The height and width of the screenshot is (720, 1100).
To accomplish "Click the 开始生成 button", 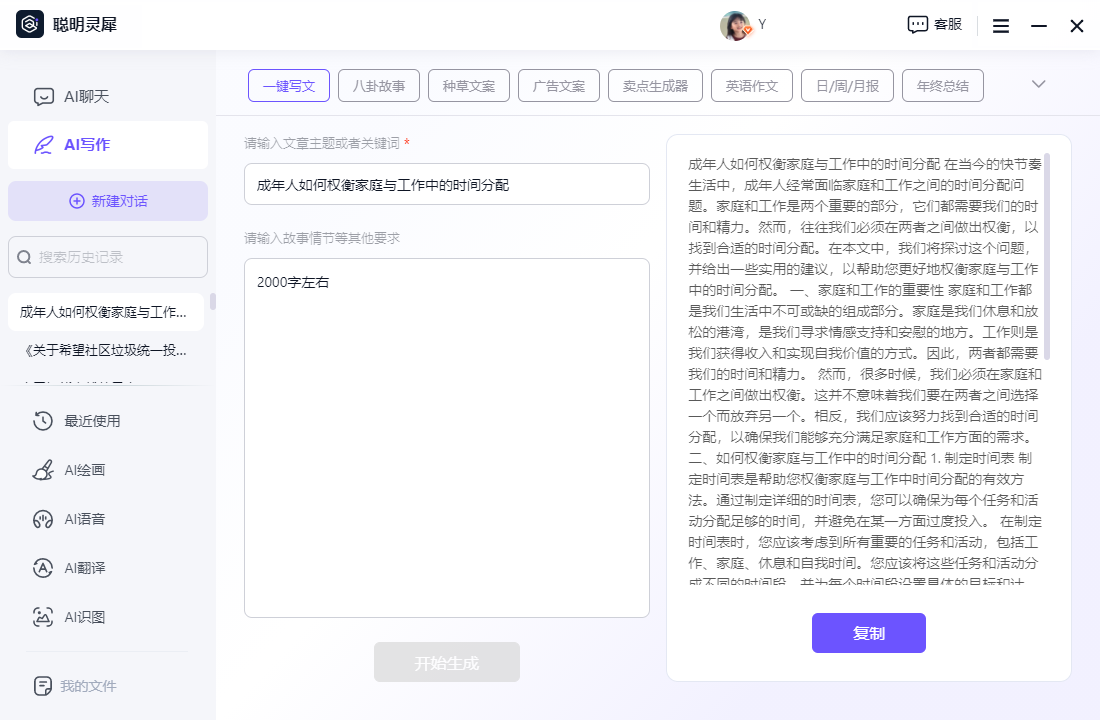I will pos(447,662).
